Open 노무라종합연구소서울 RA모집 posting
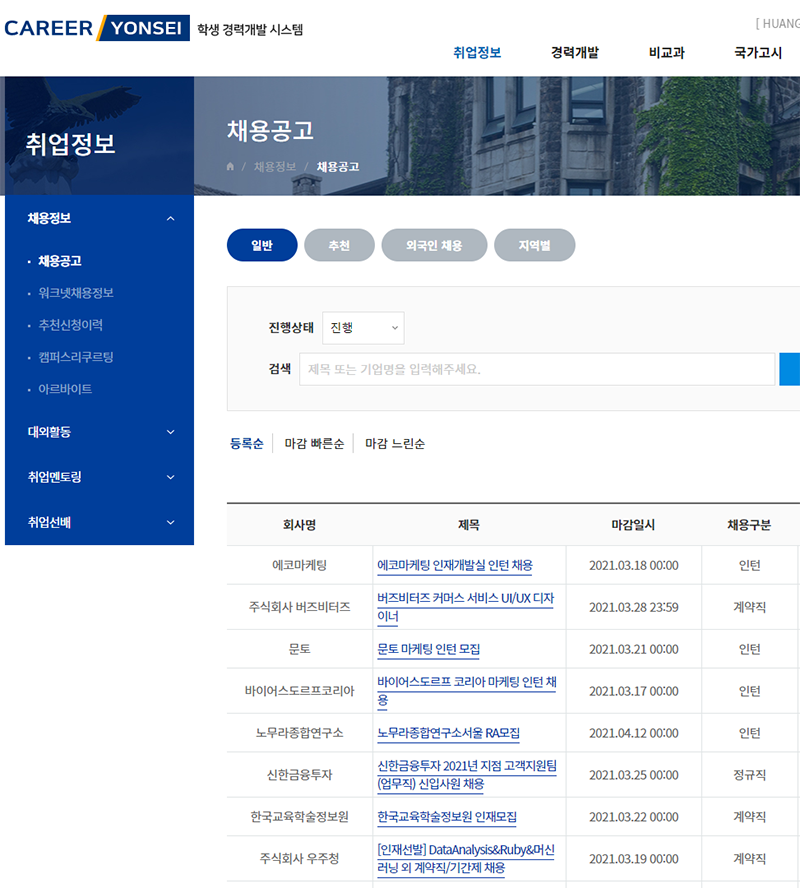 point(448,733)
